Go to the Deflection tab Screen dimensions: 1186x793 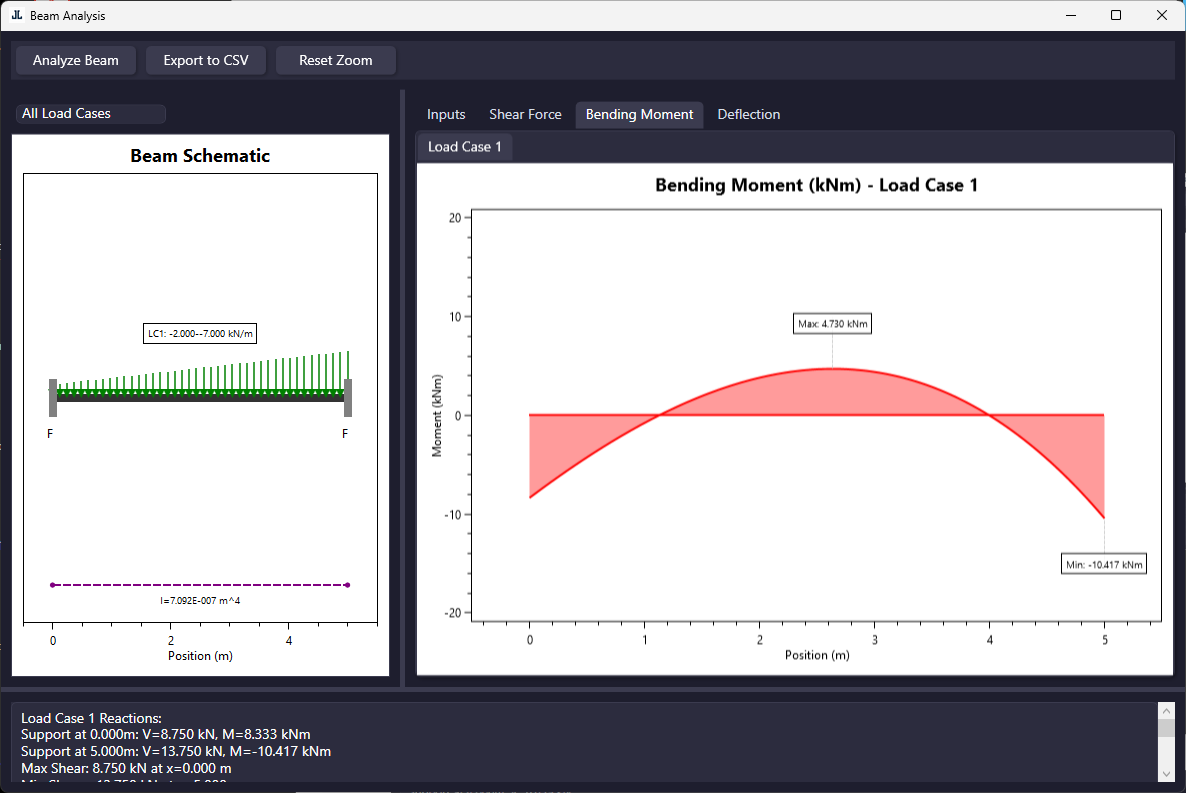(x=748, y=115)
